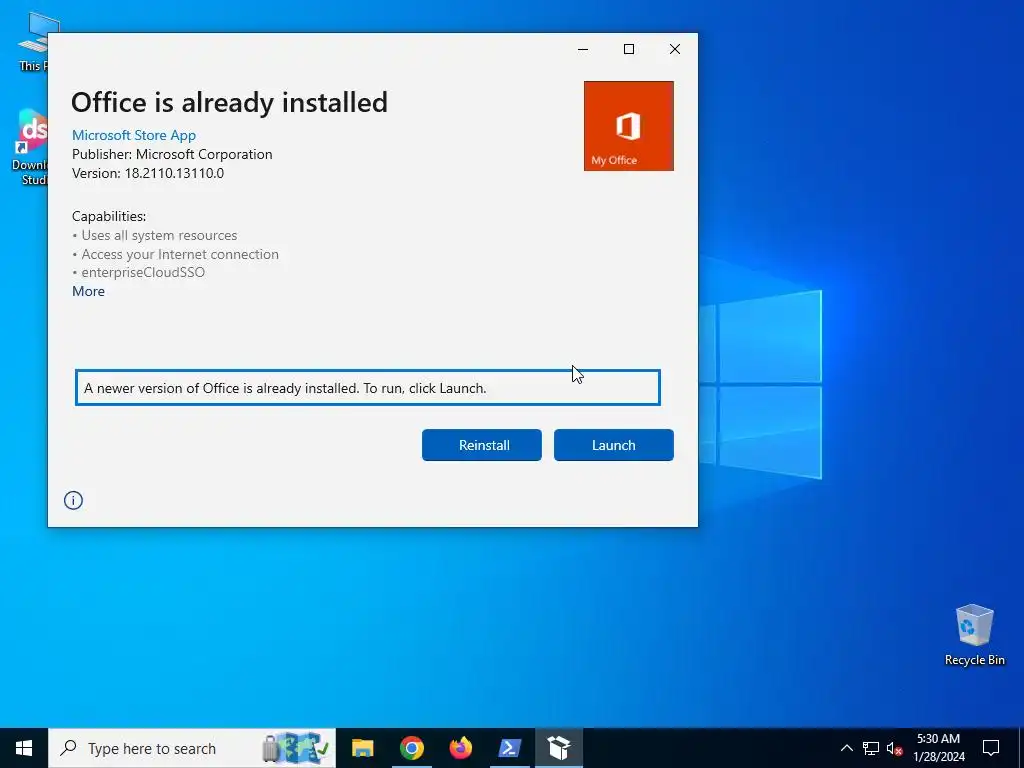Click the 'Office is already installed' heading

point(229,103)
